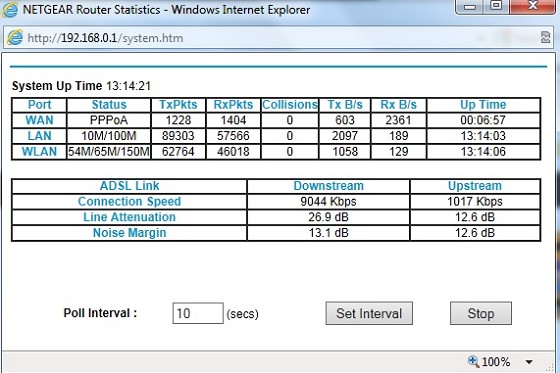Click the zoom magnifier icon in status bar
The height and width of the screenshot is (373, 560).
(x=473, y=361)
